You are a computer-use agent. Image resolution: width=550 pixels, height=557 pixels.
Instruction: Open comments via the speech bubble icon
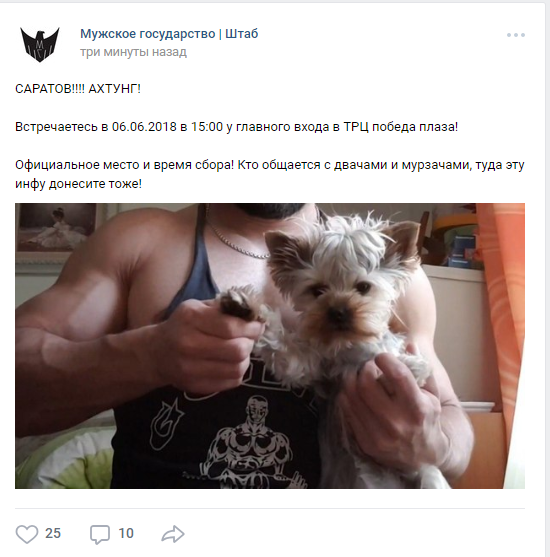pyautogui.click(x=100, y=534)
